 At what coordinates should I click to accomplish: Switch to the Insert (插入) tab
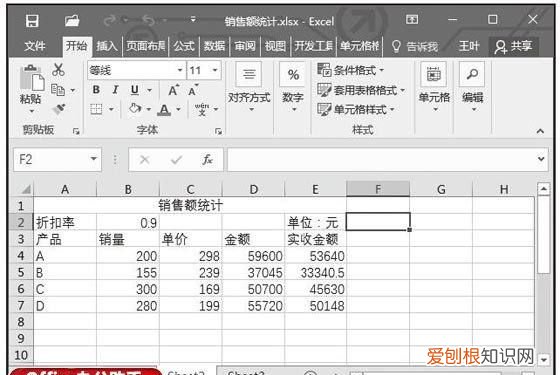[106, 46]
